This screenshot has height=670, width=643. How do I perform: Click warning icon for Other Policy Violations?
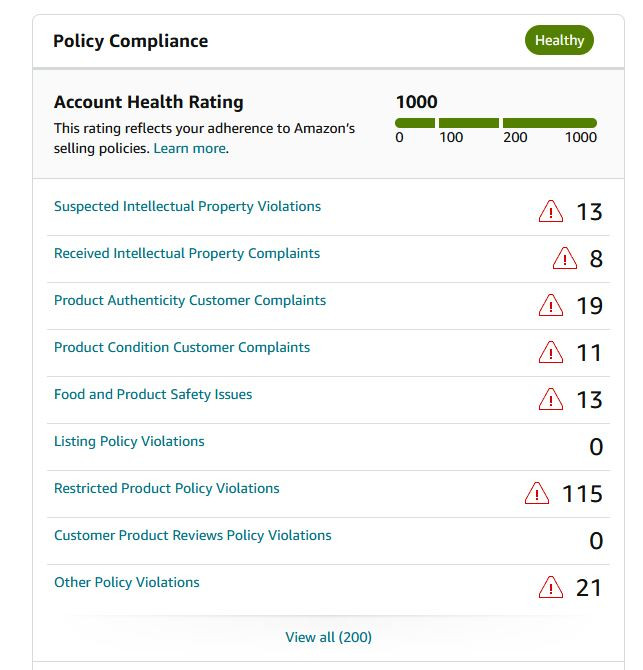[x=550, y=587]
